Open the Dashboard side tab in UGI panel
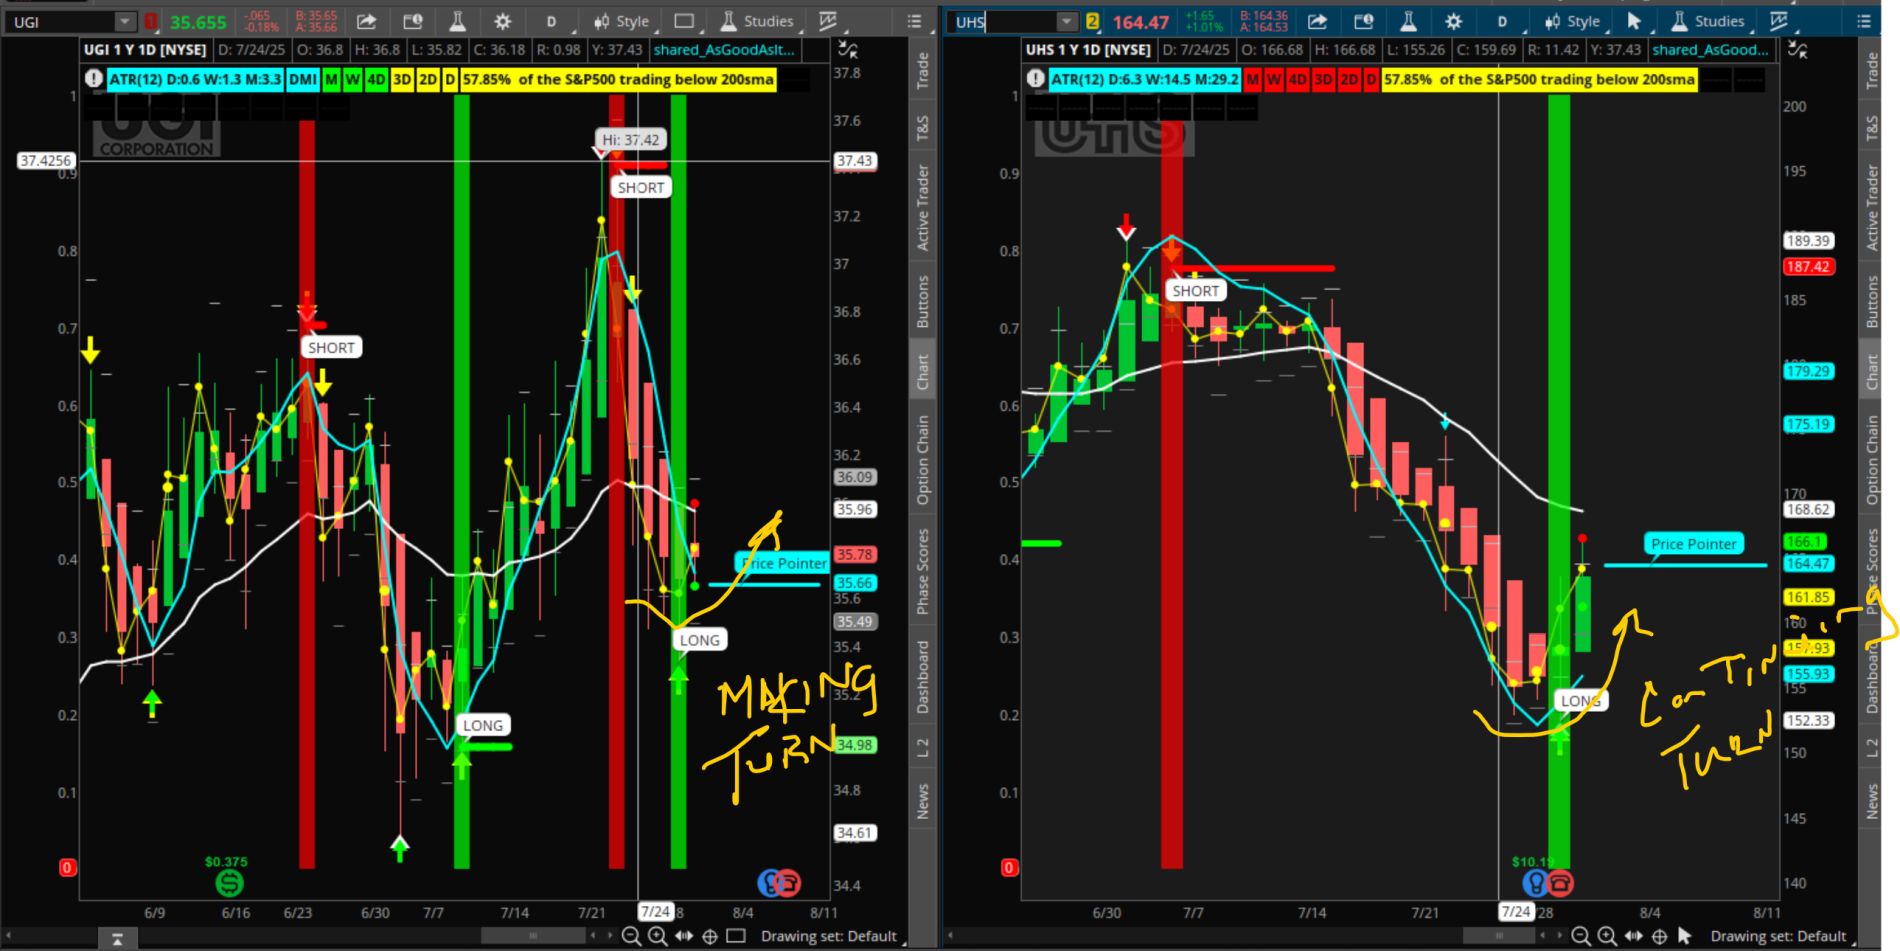The image size is (1900, 951). pyautogui.click(x=922, y=677)
